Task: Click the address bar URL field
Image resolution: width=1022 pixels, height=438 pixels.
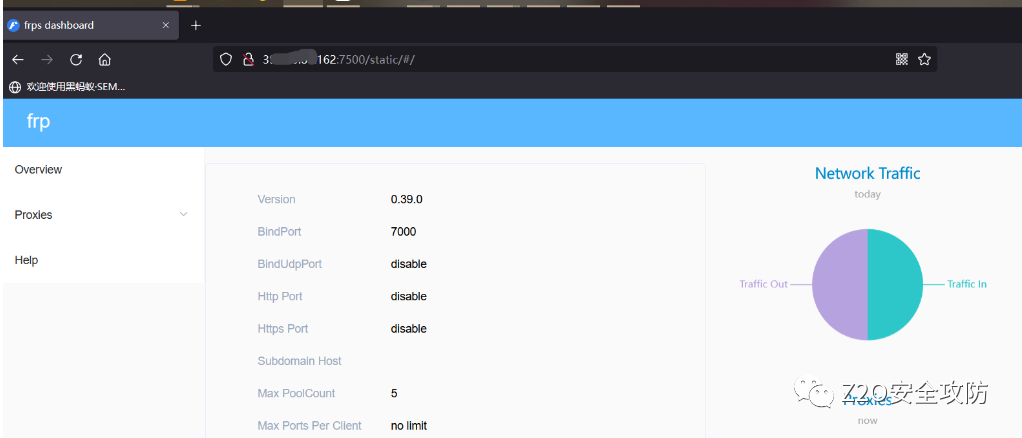Action: click(x=575, y=59)
